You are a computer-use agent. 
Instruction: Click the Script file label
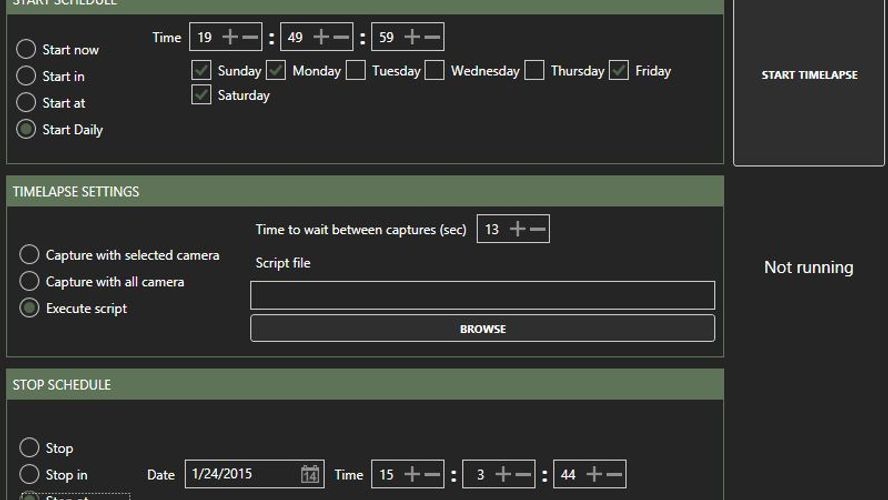pos(283,263)
